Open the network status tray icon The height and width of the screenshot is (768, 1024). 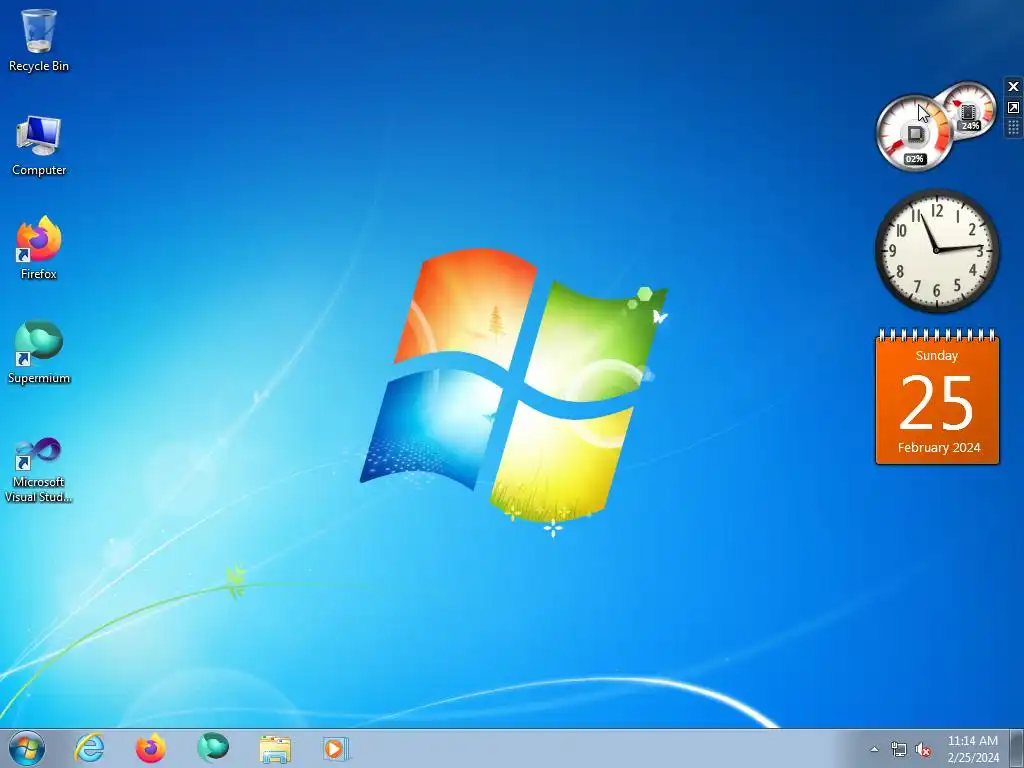click(x=899, y=750)
